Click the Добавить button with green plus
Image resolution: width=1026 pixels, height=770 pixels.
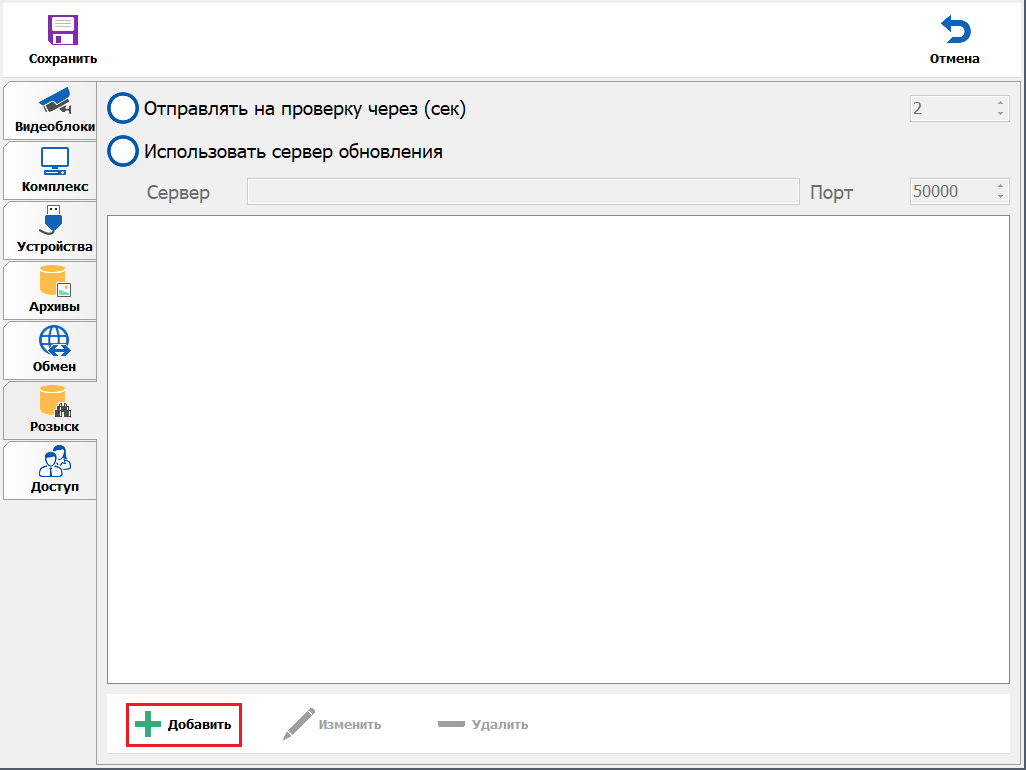pyautogui.click(x=184, y=724)
